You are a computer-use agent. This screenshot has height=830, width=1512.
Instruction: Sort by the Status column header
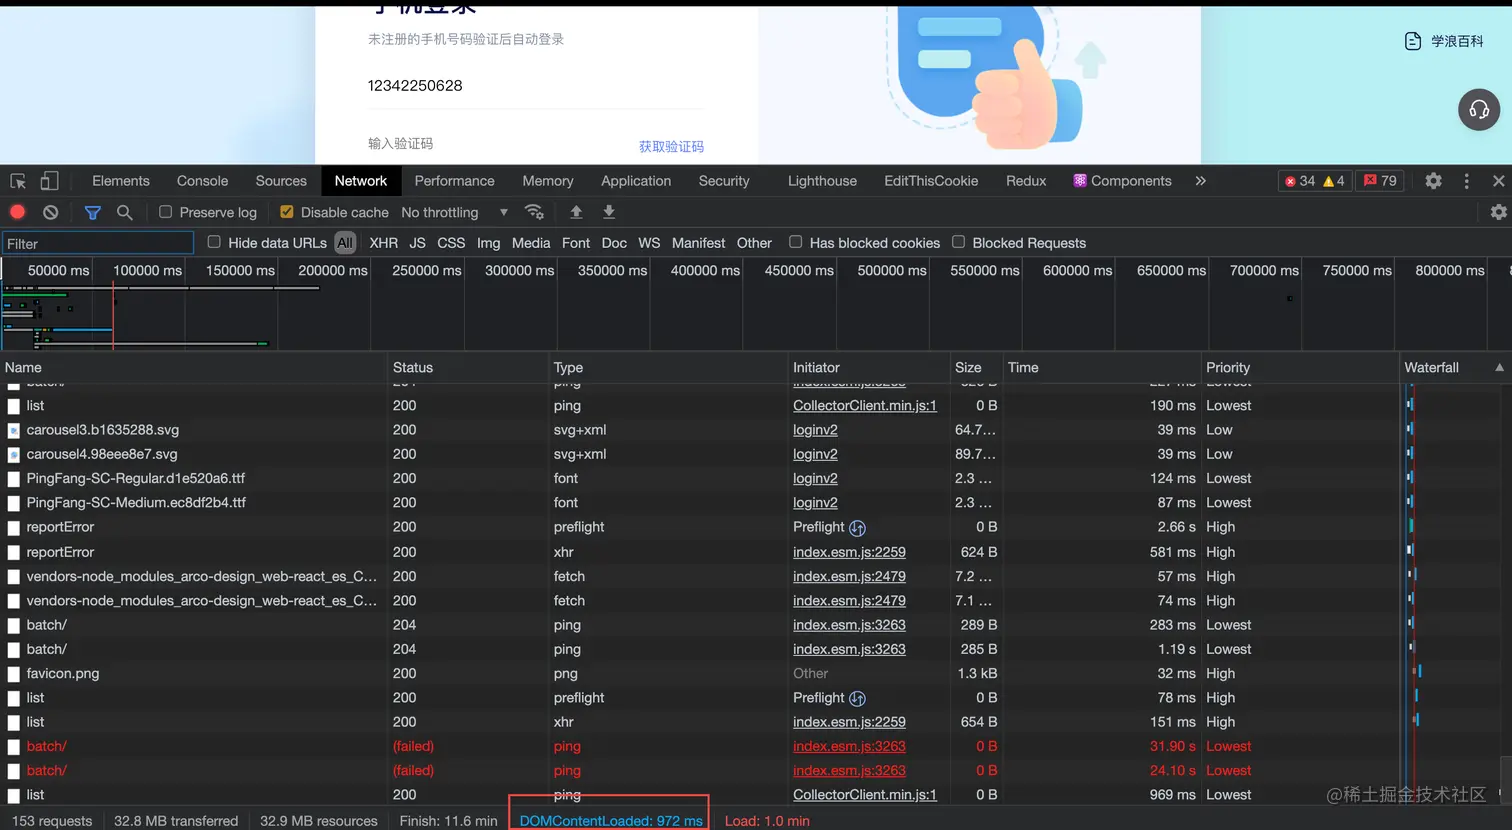[468, 368]
